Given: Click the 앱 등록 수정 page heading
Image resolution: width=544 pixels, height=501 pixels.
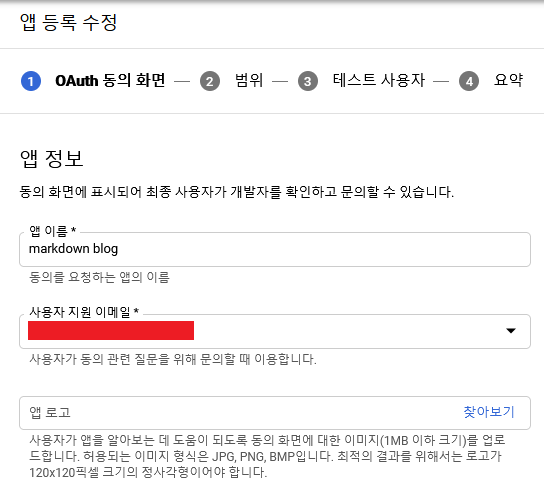Looking at the screenshot, I should (69, 23).
